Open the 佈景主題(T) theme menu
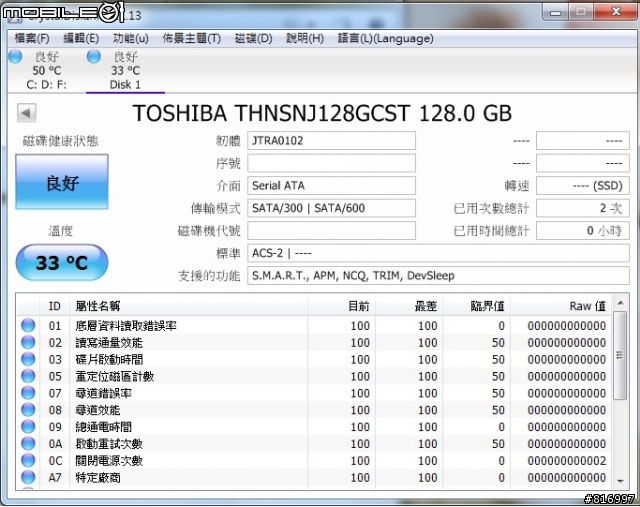This screenshot has width=640, height=507. (x=191, y=38)
